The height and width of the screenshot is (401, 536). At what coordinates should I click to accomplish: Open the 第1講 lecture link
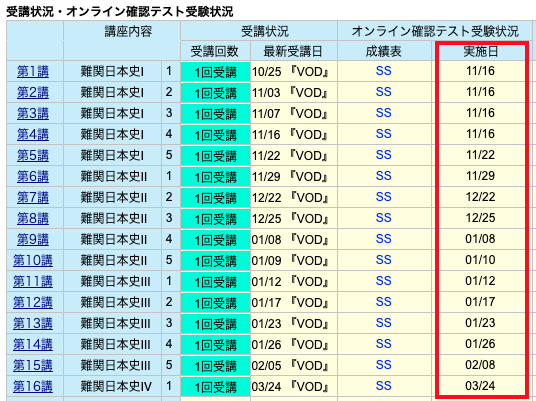coord(33,71)
